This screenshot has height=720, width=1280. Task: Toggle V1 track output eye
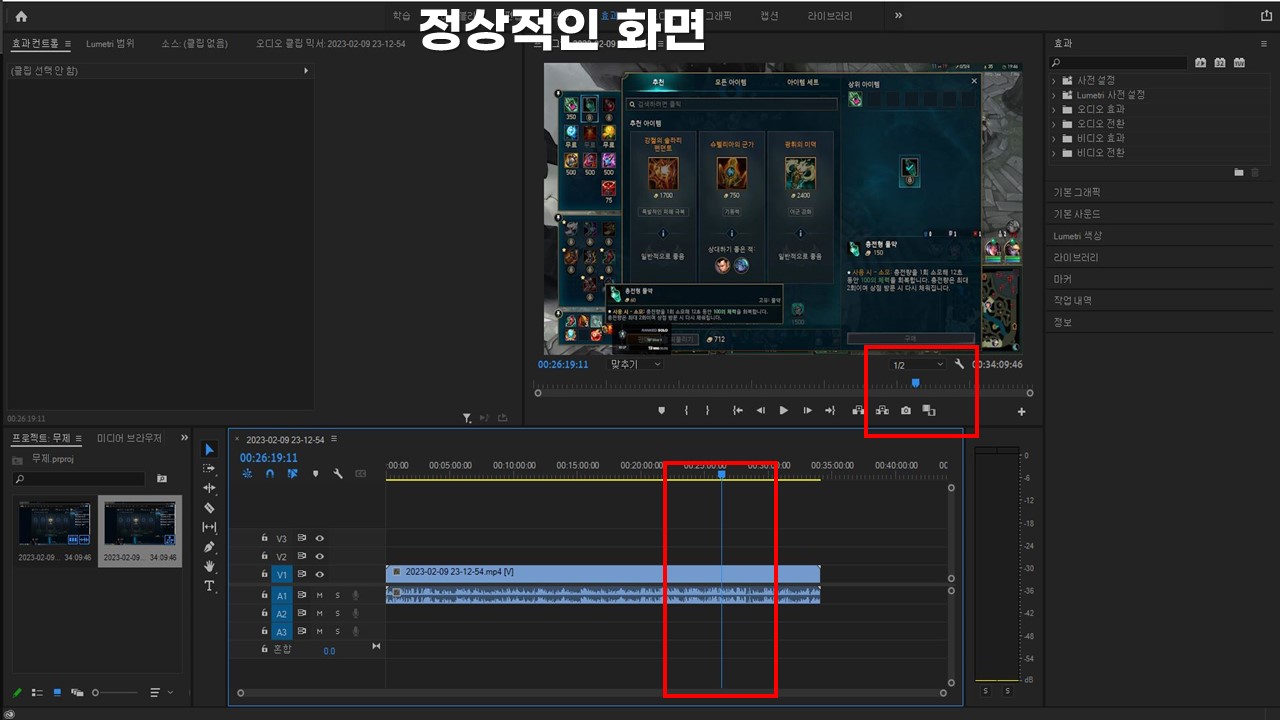coord(320,575)
